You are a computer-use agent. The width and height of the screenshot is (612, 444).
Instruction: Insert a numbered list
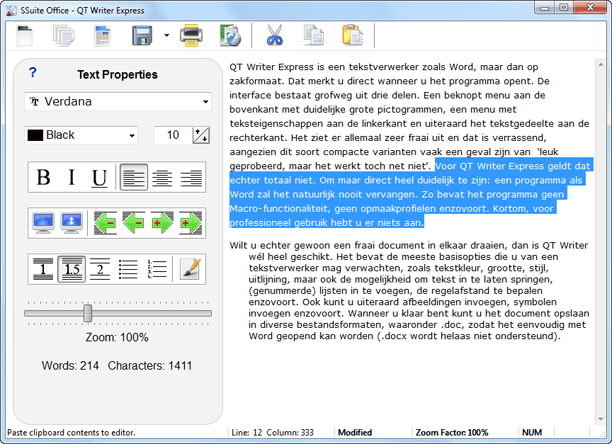coord(157,269)
